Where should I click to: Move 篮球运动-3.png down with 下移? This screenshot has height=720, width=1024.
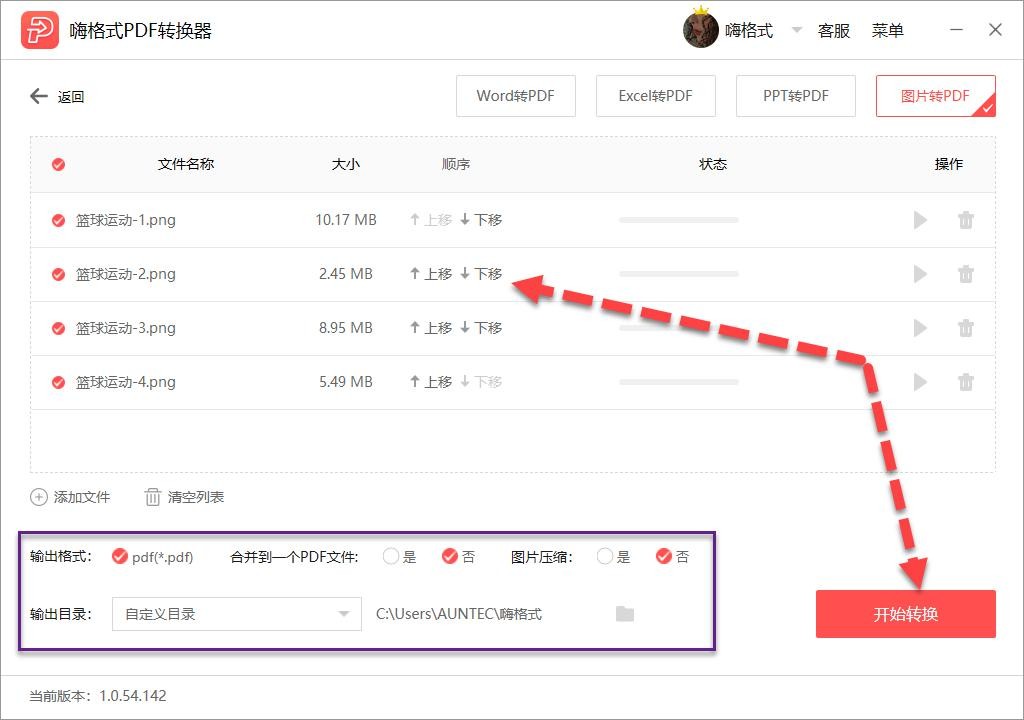481,328
